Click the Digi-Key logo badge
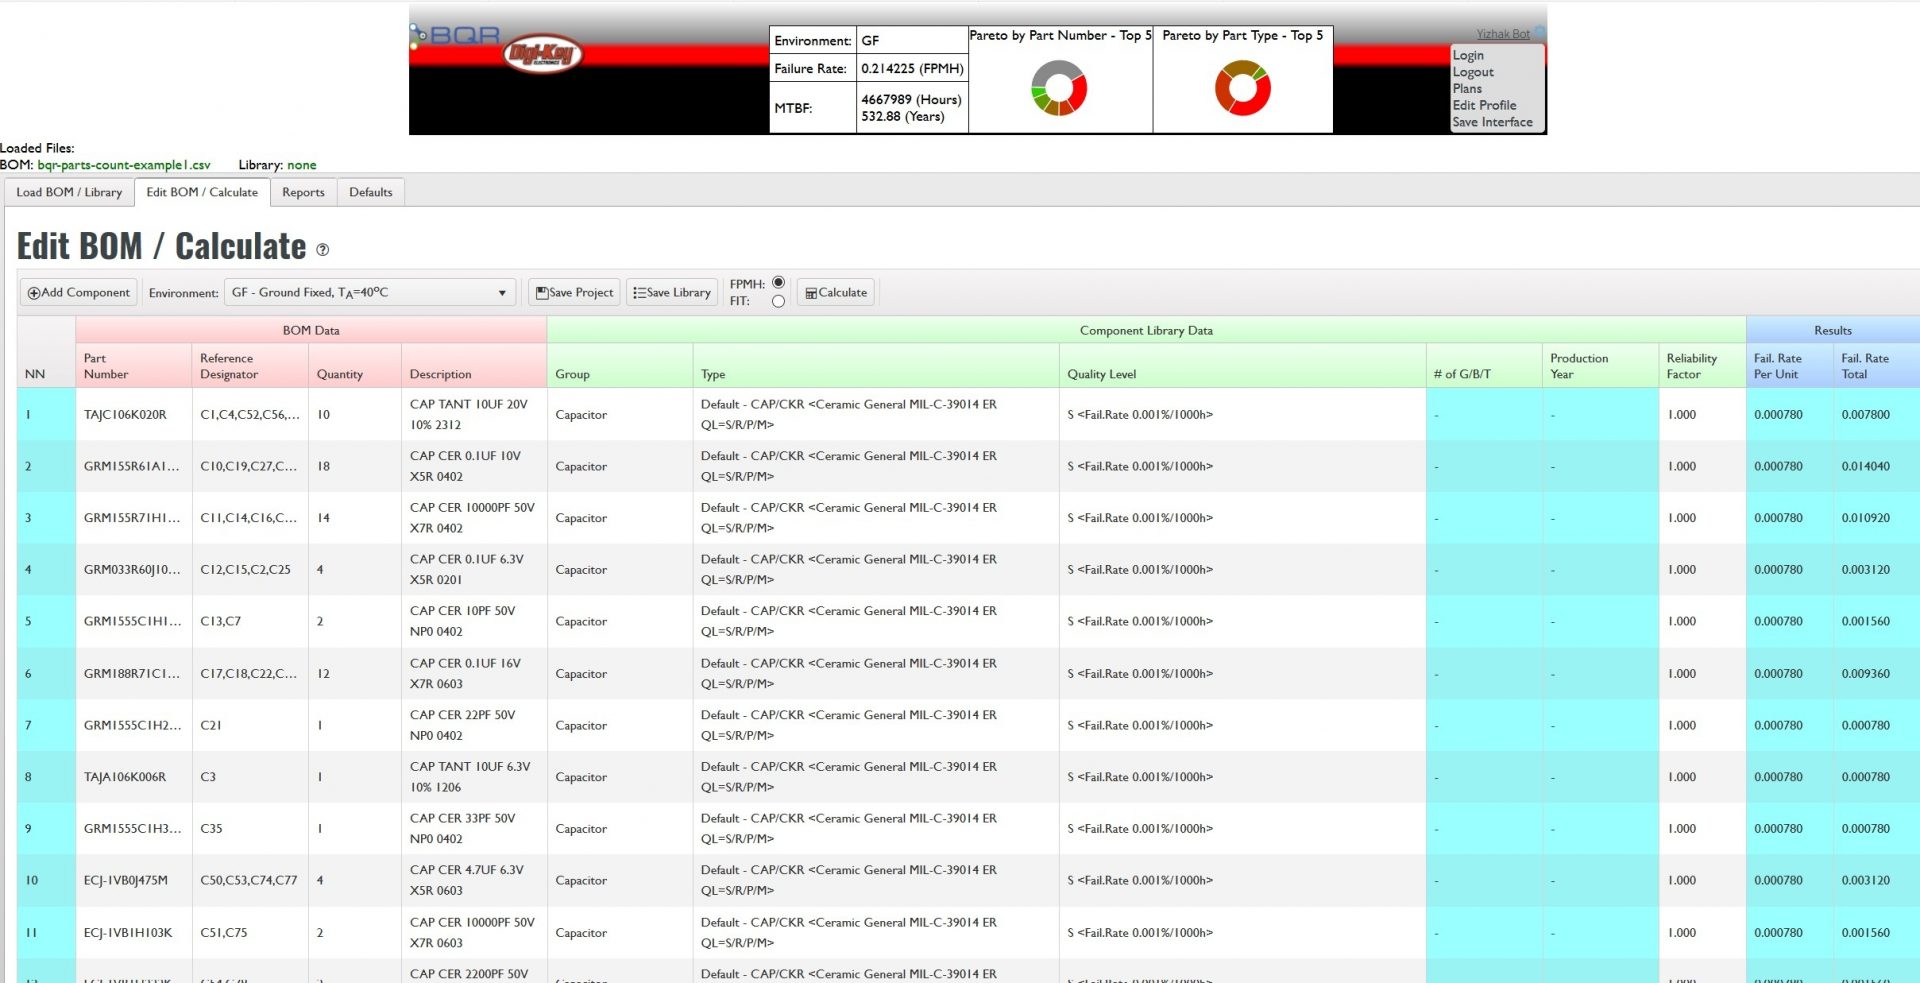 [x=542, y=53]
